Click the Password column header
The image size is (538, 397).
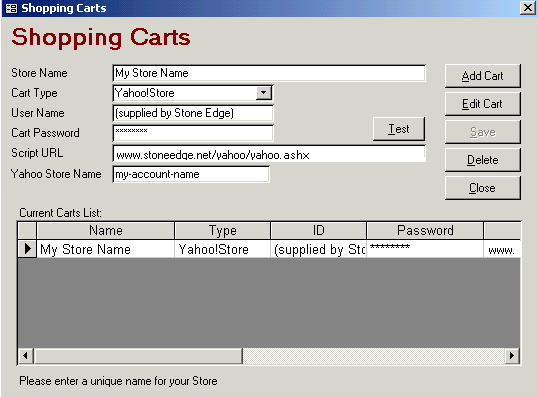pyautogui.click(x=425, y=231)
